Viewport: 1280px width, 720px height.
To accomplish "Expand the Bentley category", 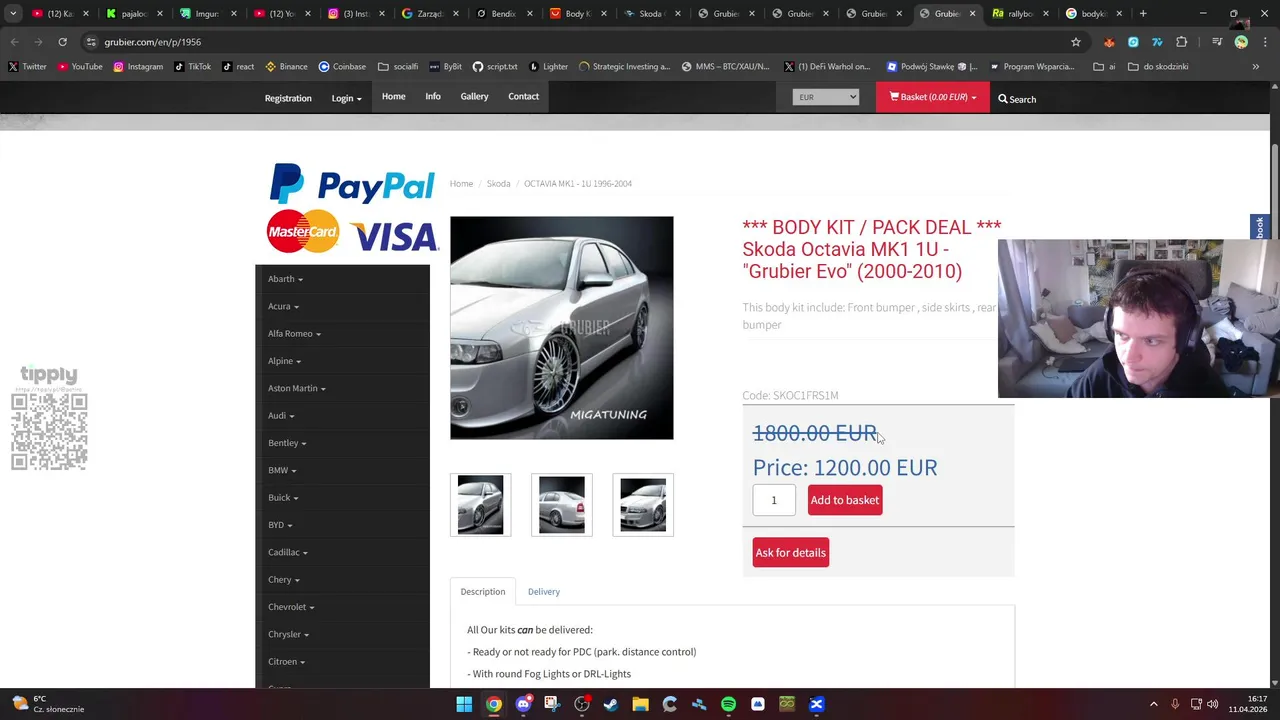I will 287,443.
